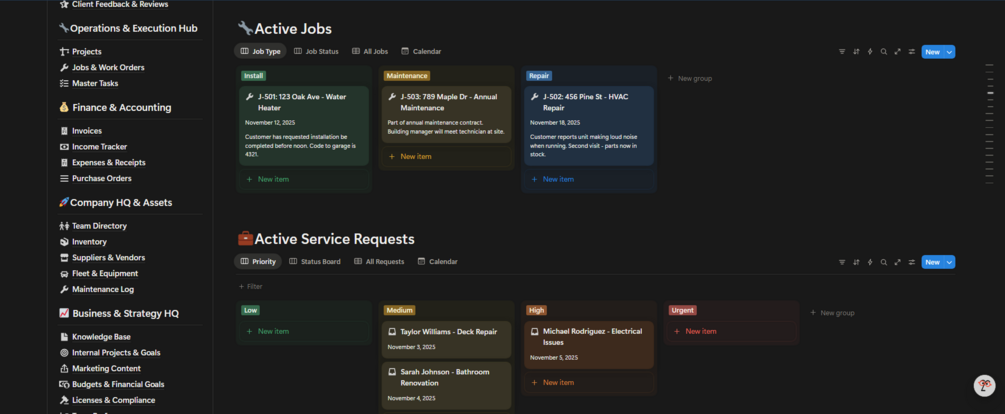Screen dimensions: 1005x414
Task: Open dropdown arrow beside Service Requests New button
Action: 949,262
